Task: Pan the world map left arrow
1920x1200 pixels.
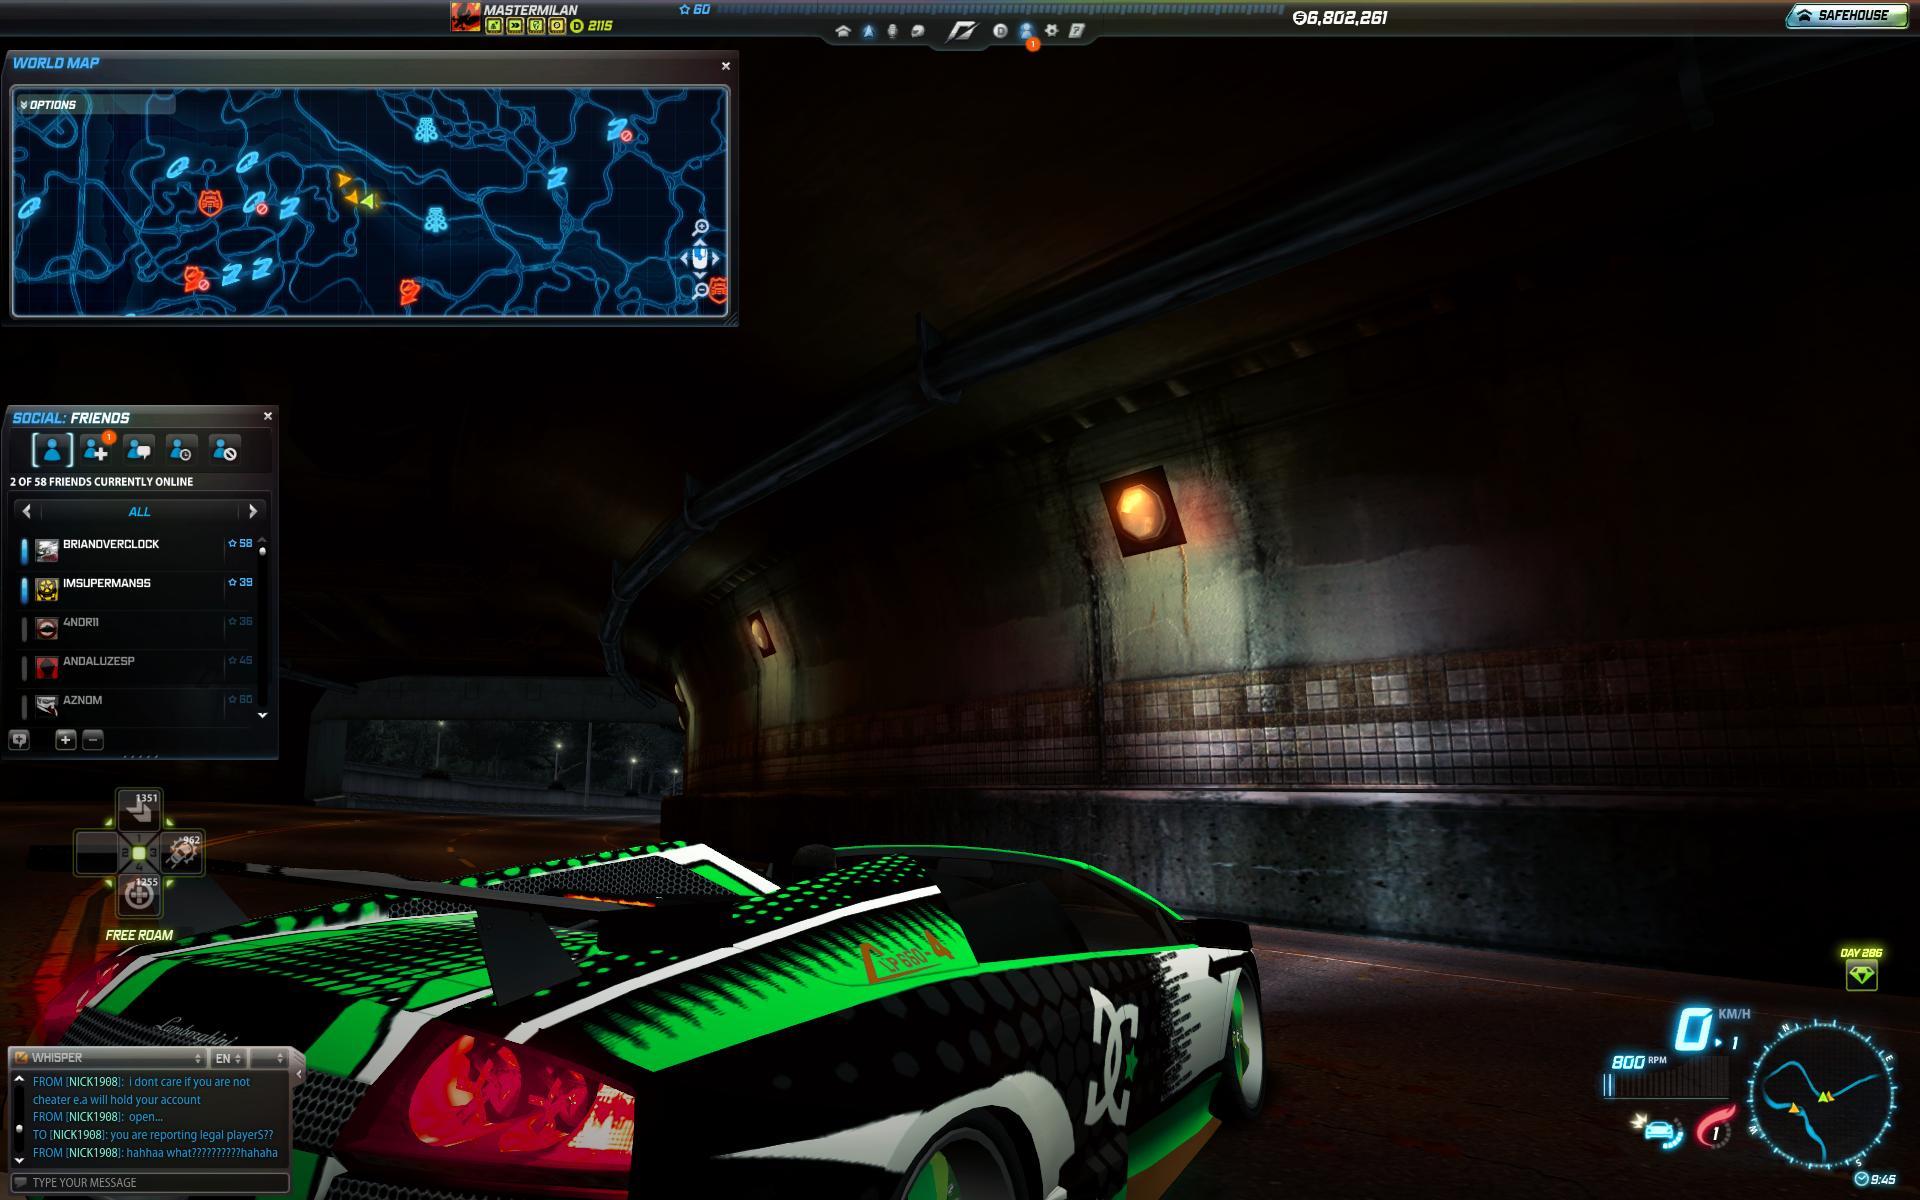Action: click(x=685, y=258)
